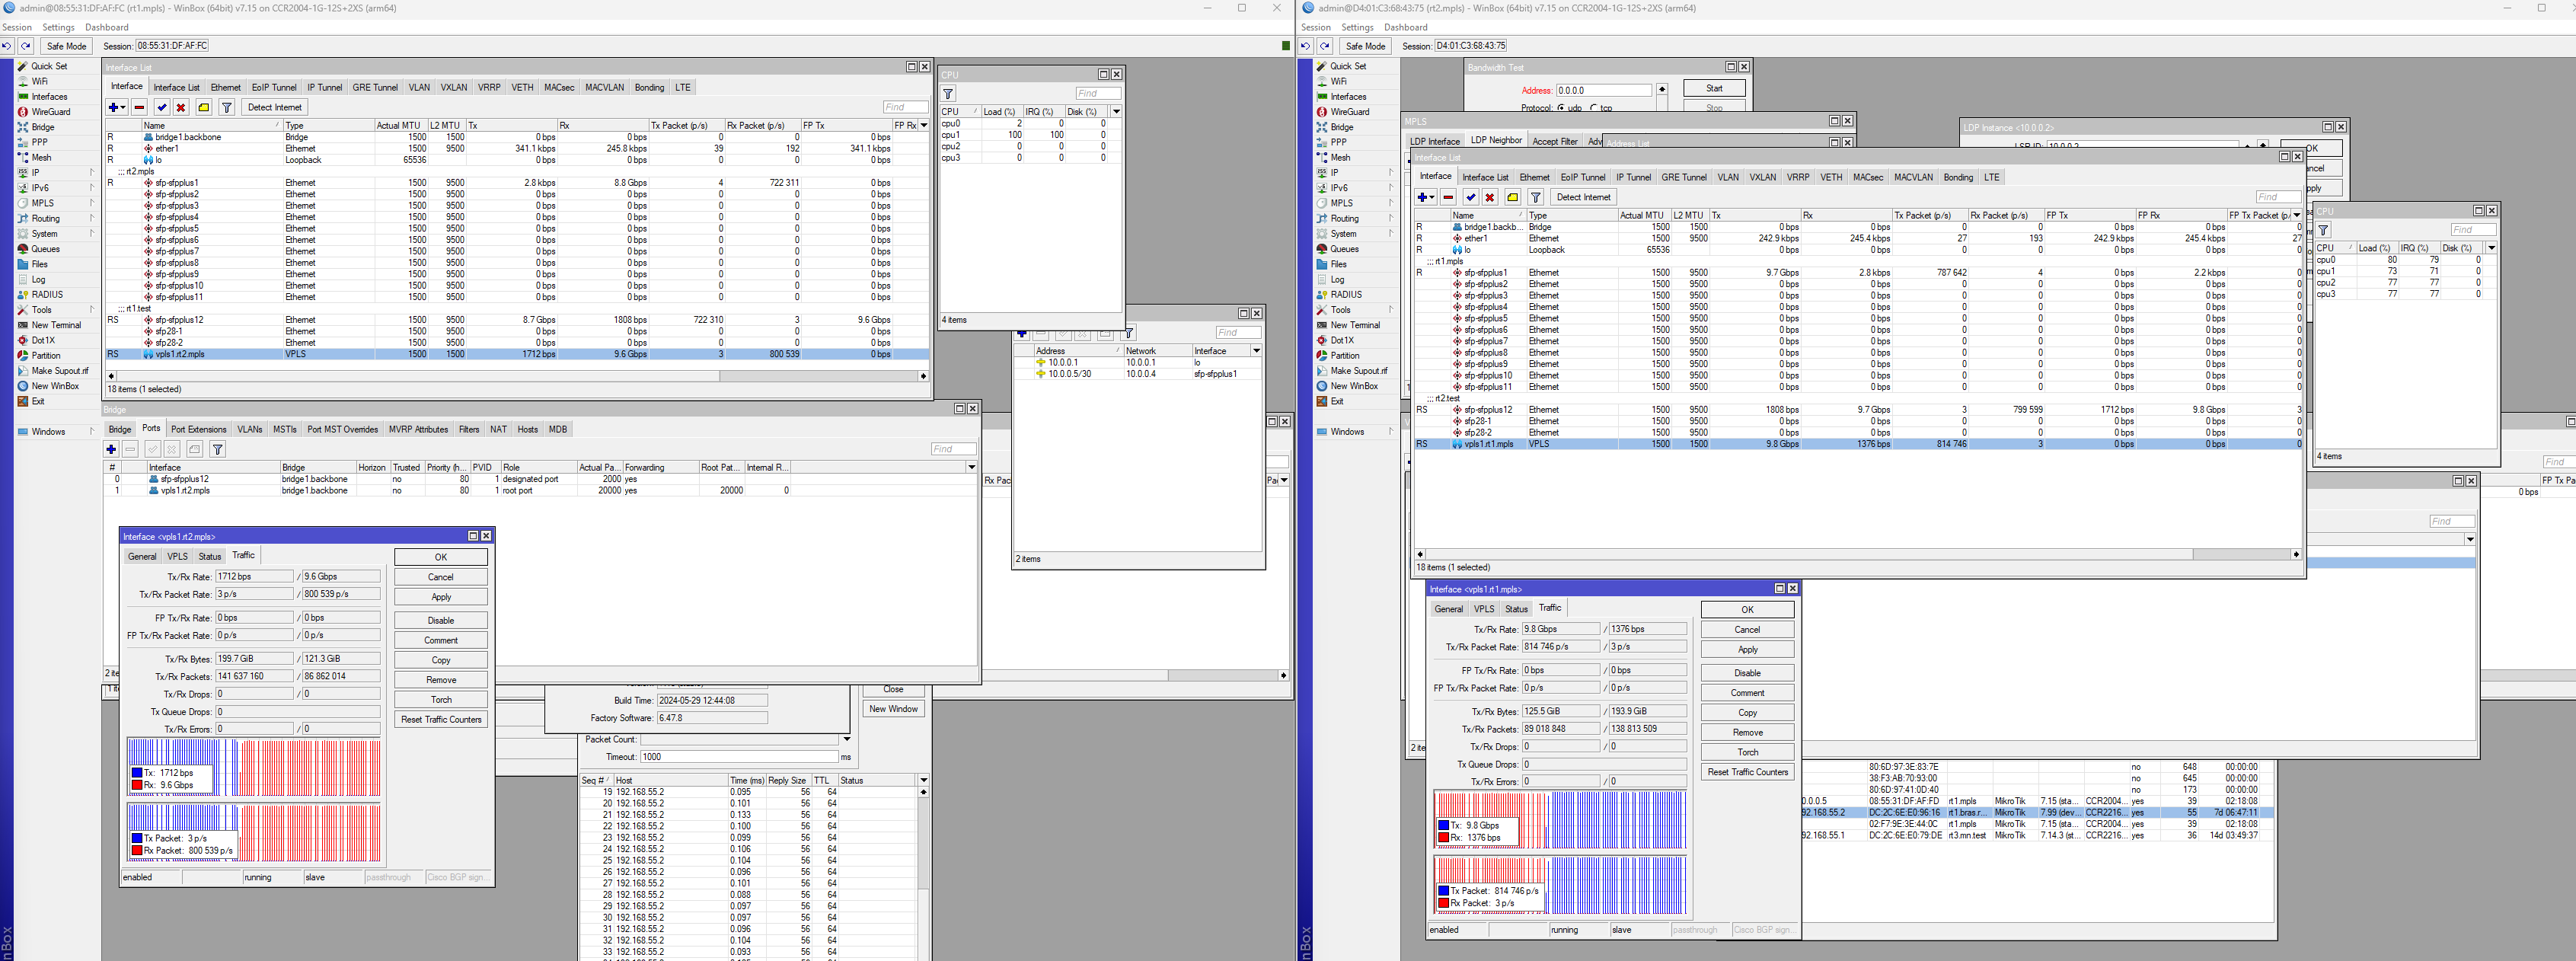
Task: Toggle Safe Mode in right rt2.mpls window
Action: coord(1365,46)
